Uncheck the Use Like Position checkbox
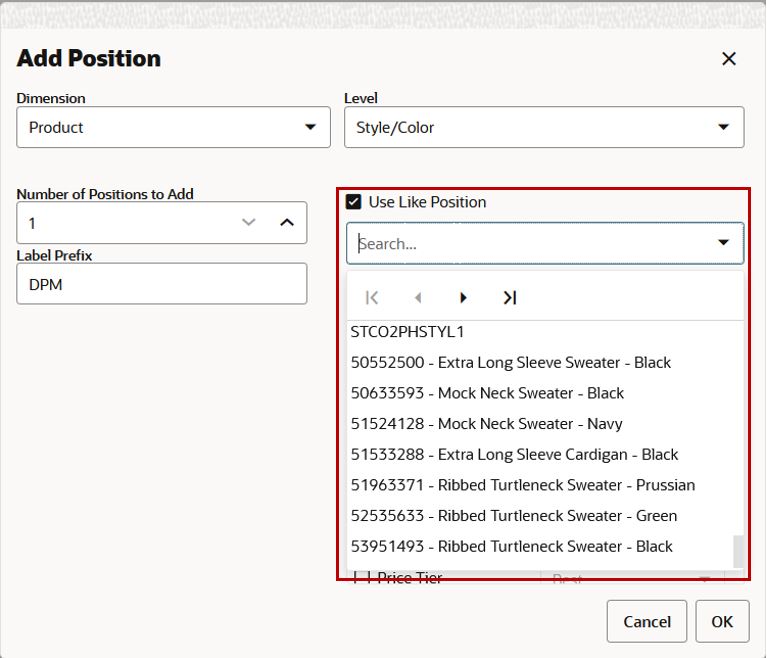Screen dimensions: 767x658 click(353, 202)
